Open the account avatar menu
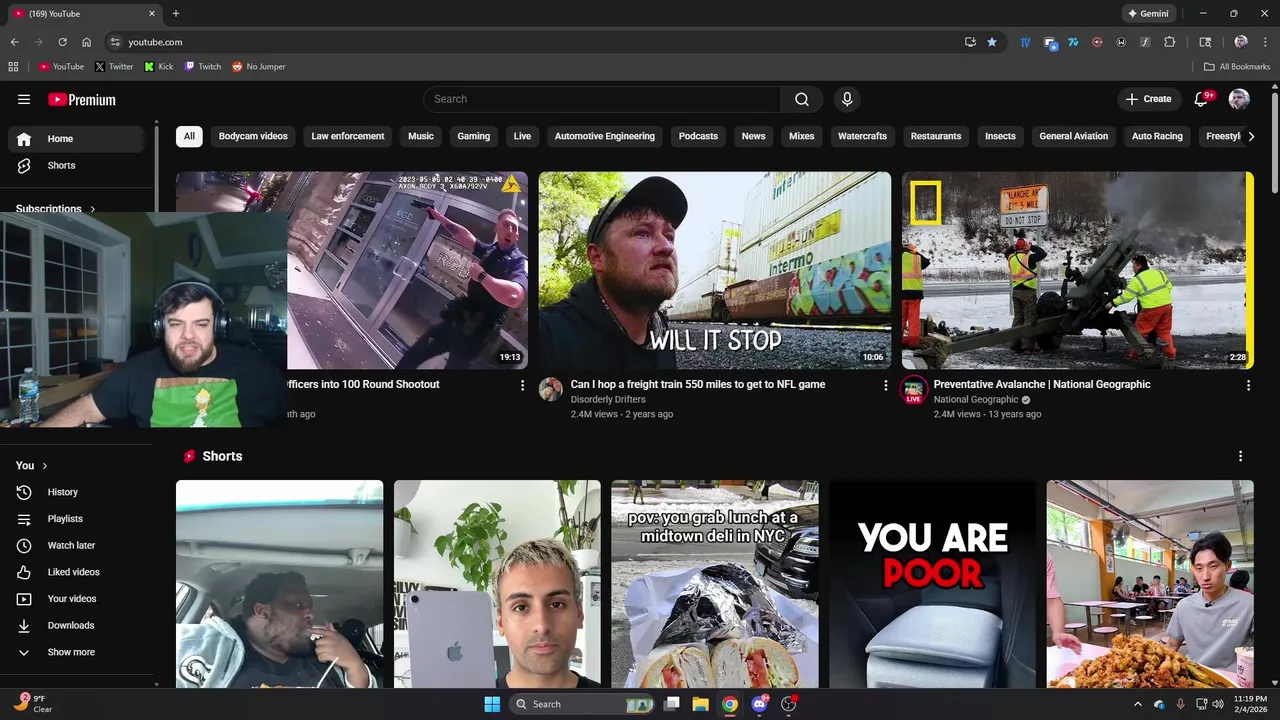The width and height of the screenshot is (1280, 720). coord(1239,99)
